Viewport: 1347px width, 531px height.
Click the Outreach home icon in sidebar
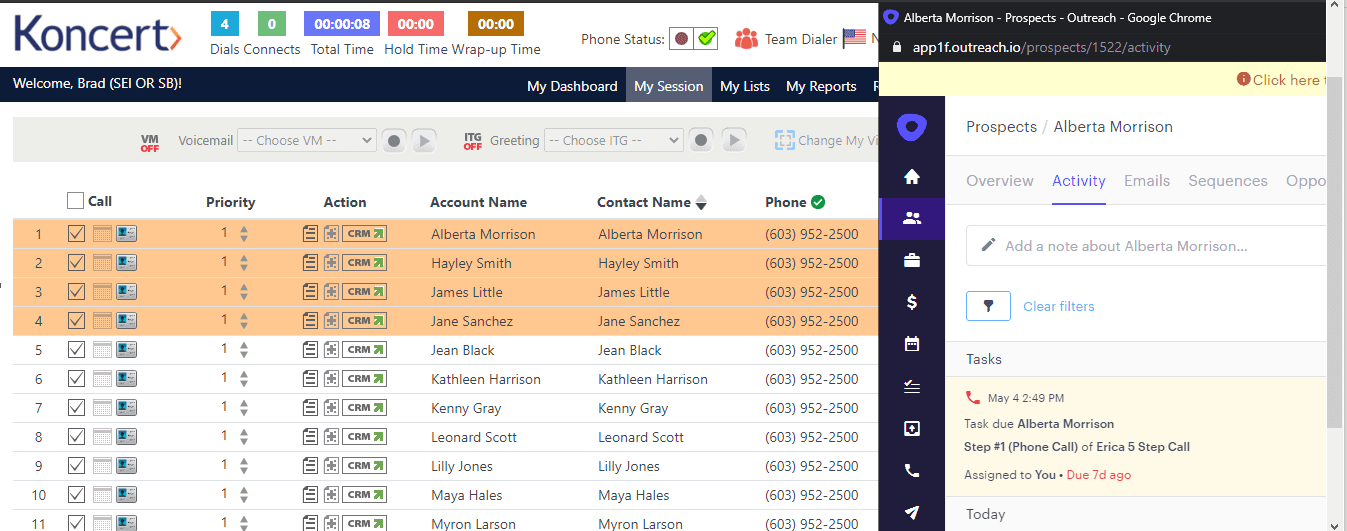[911, 177]
